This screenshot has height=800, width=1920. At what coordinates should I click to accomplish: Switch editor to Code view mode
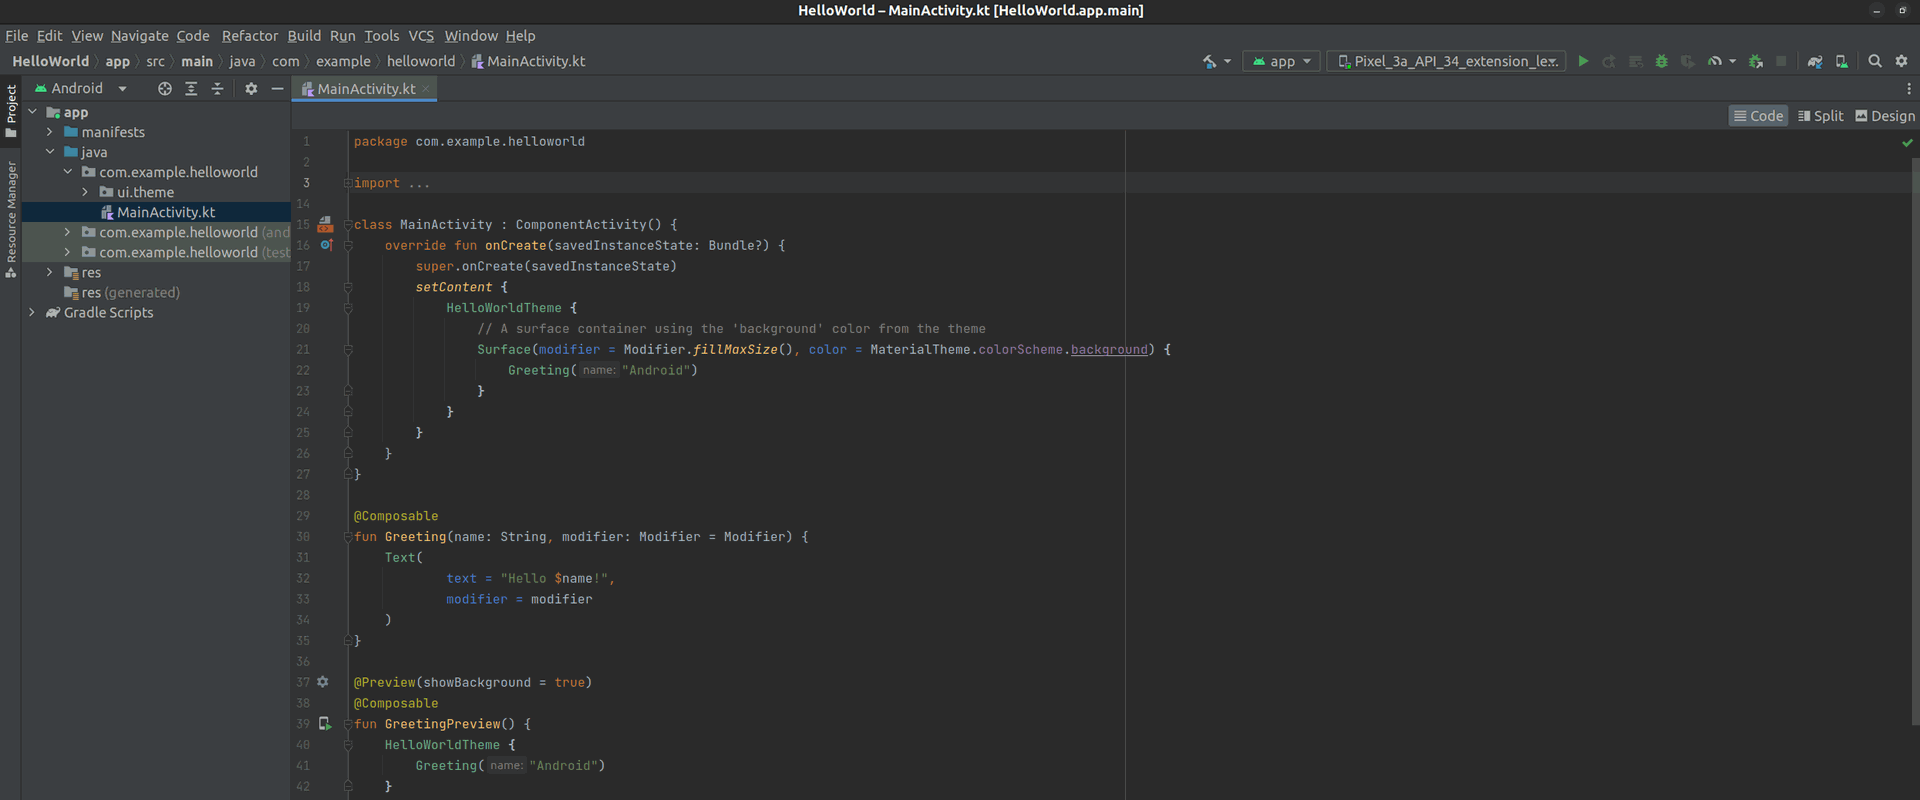[1758, 116]
